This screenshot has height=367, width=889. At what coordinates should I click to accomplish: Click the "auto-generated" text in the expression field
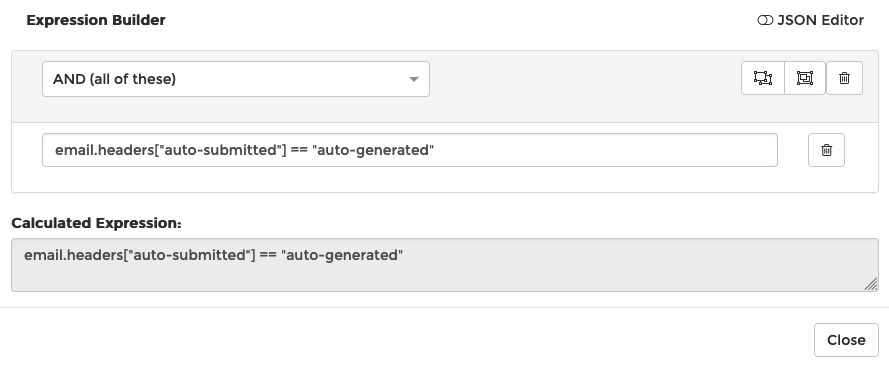coord(372,150)
